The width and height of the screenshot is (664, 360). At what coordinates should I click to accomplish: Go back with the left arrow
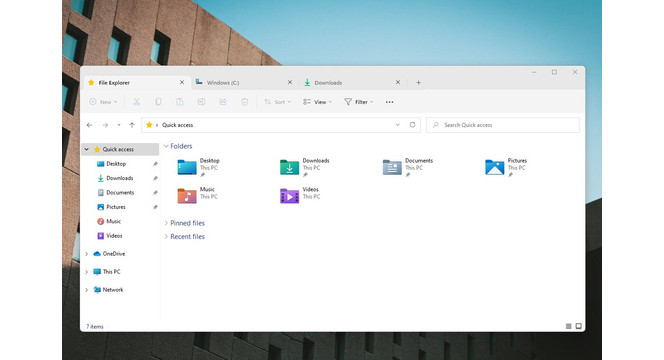[x=89, y=125]
